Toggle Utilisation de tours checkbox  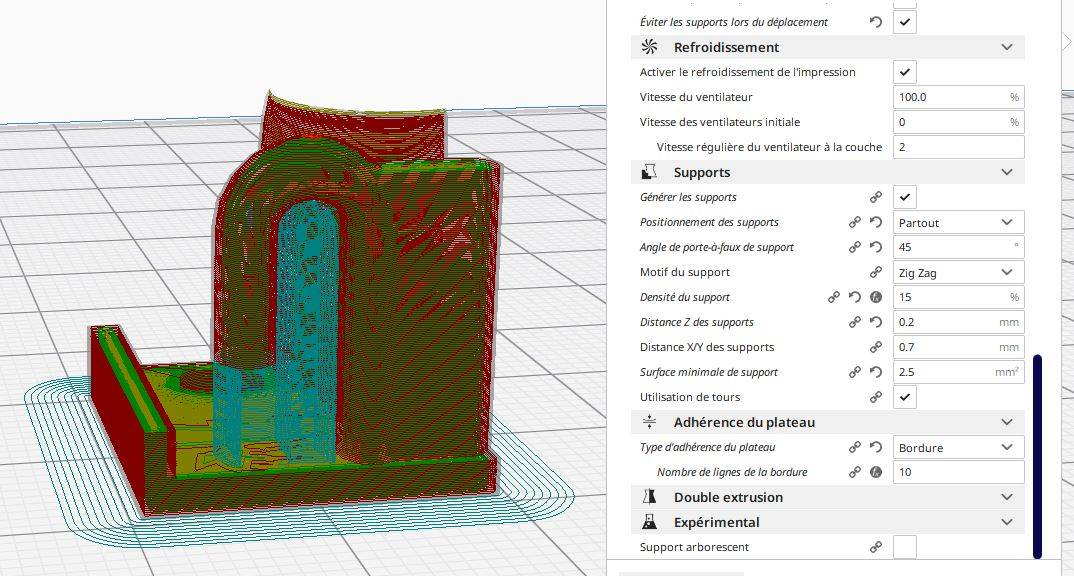[905, 397]
